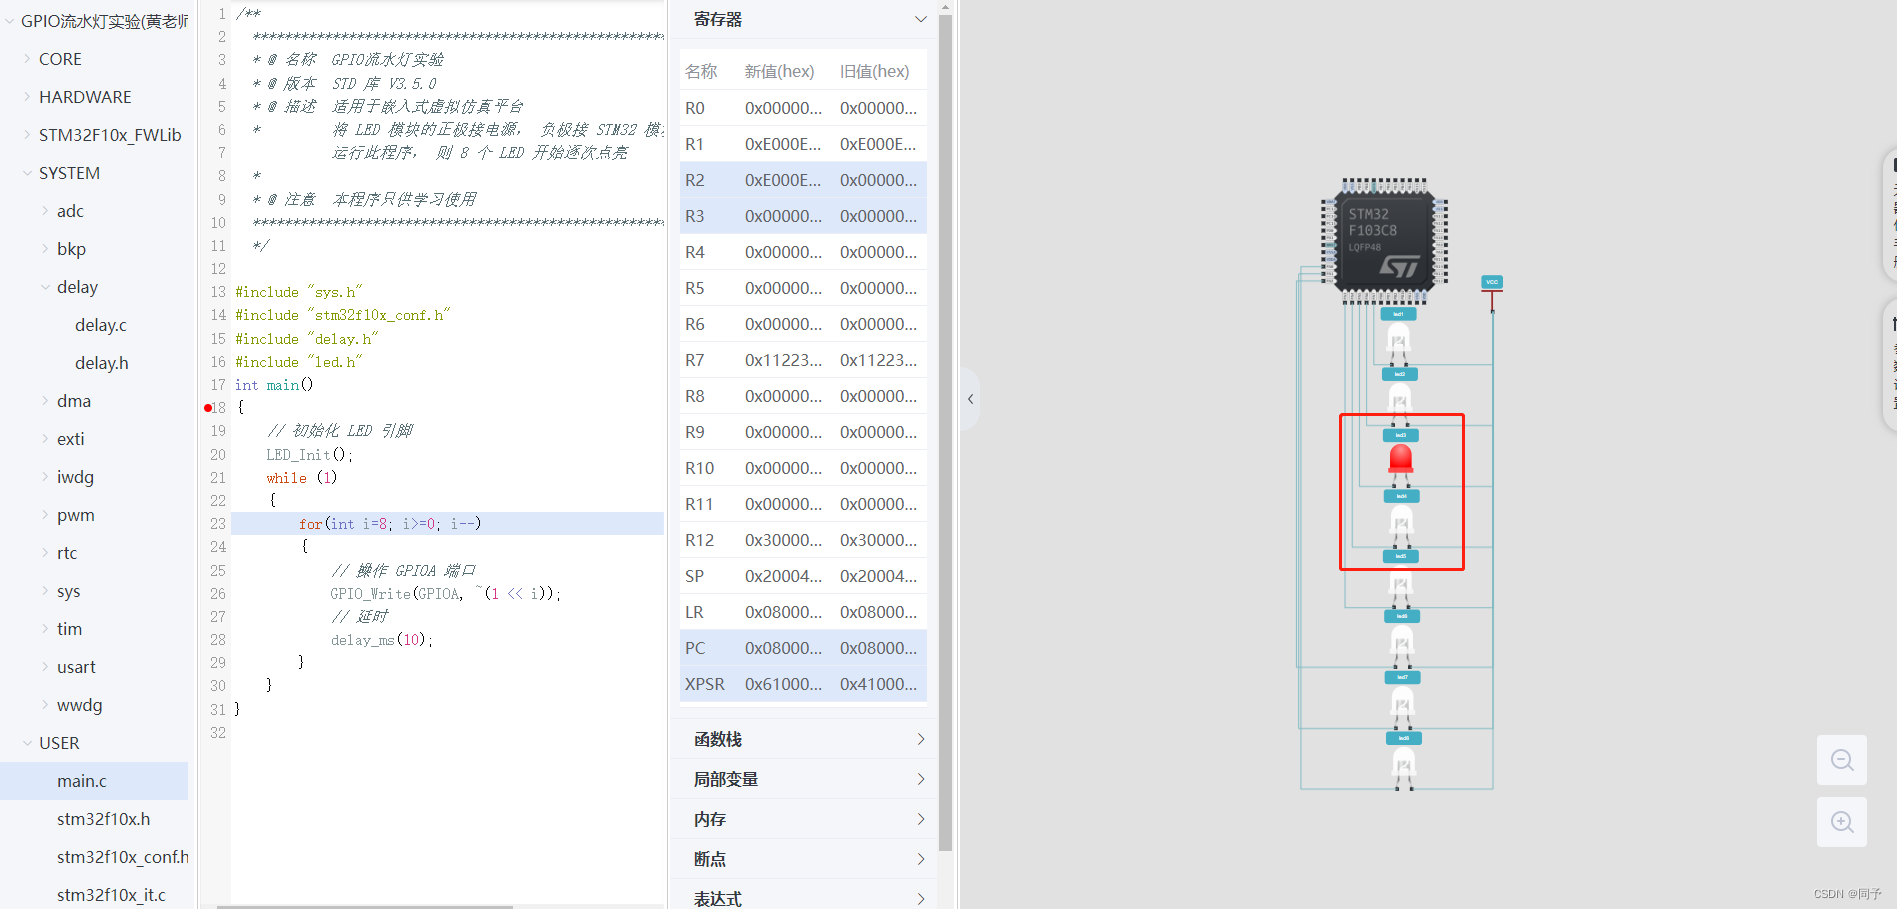
Task: Click the LED_Init() code line
Action: (309, 455)
